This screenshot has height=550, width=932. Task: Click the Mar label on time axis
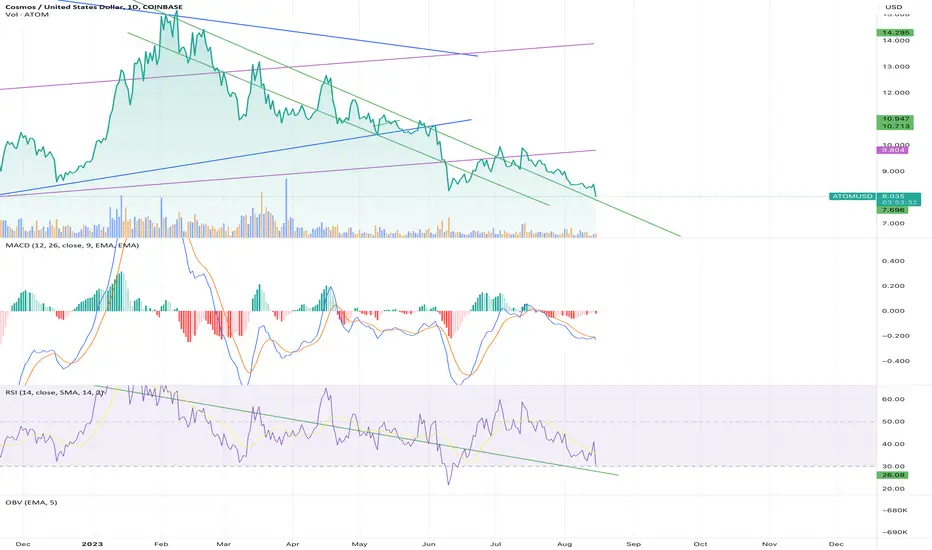point(223,544)
